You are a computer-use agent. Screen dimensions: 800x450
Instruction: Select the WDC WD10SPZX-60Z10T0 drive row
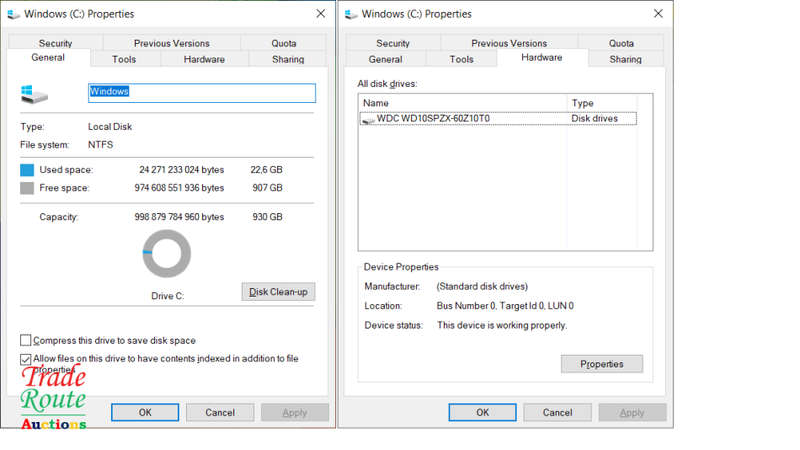click(x=498, y=119)
